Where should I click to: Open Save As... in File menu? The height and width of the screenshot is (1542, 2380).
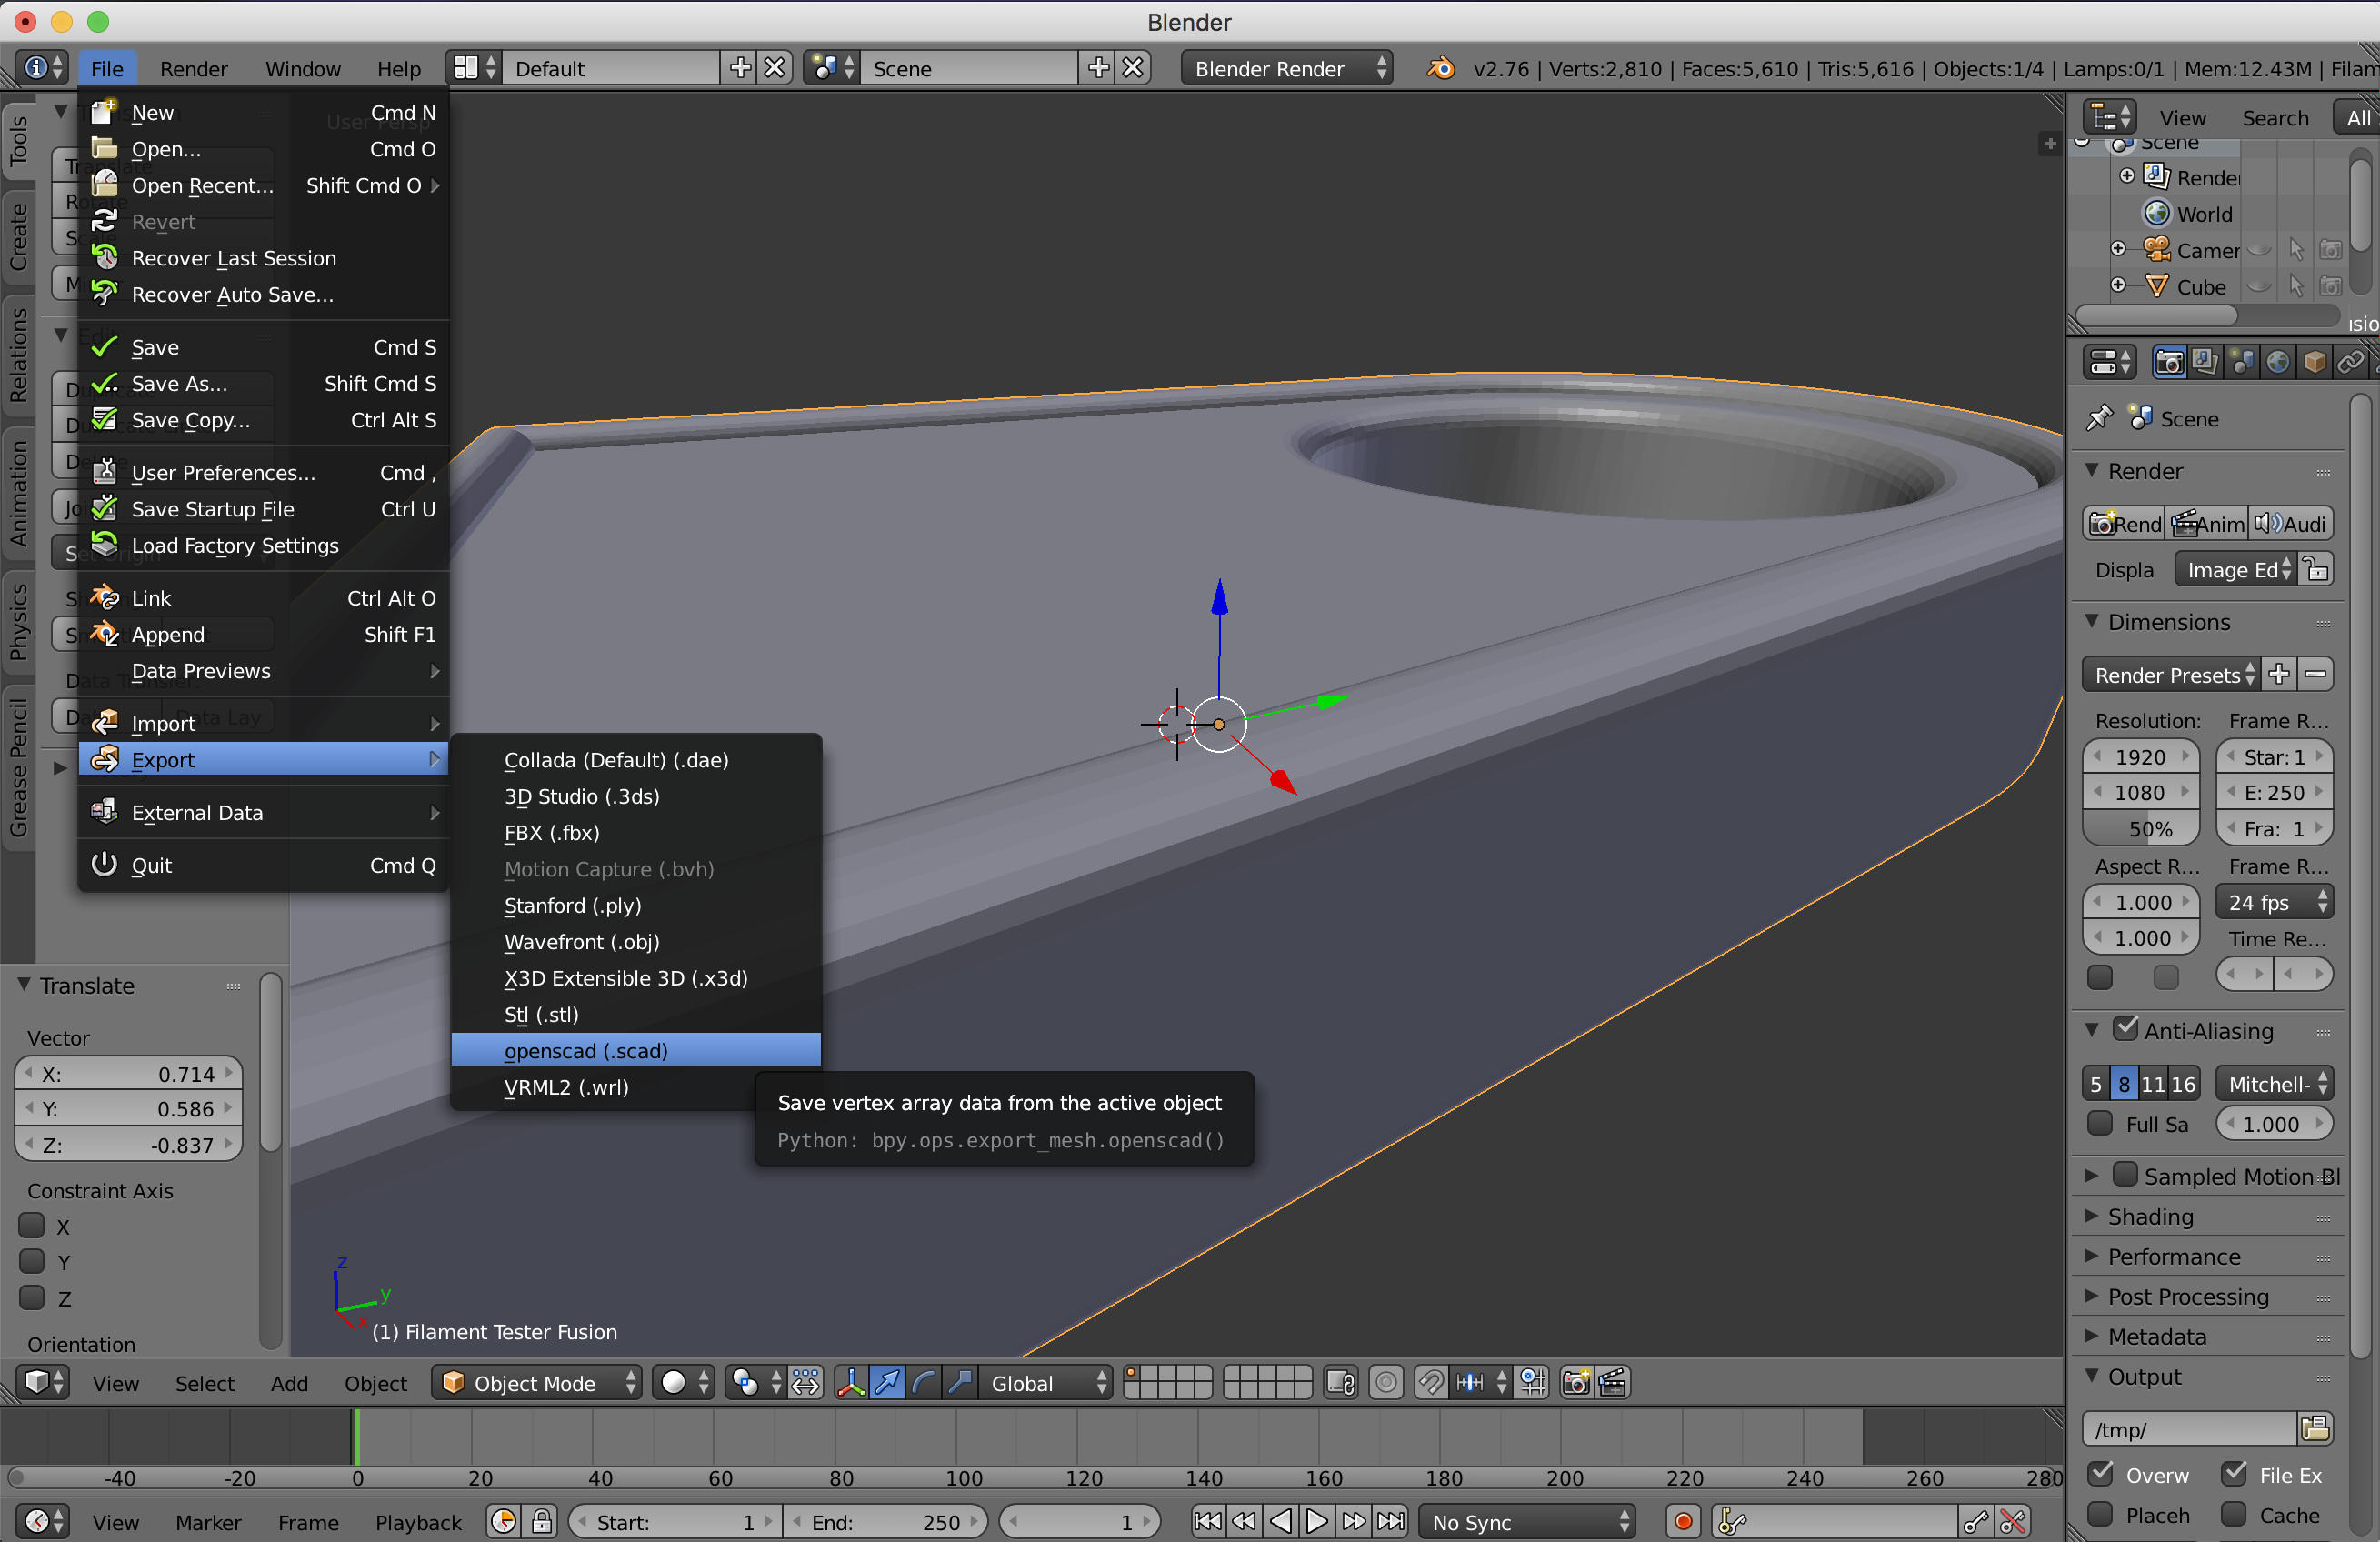(x=263, y=383)
